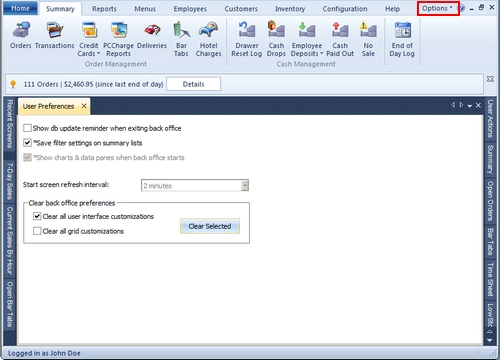Open the Drawer Reset Log

coord(247,39)
